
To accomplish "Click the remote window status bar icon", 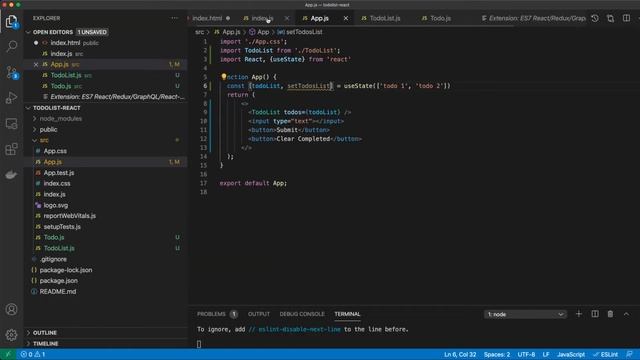I will tap(8, 354).
